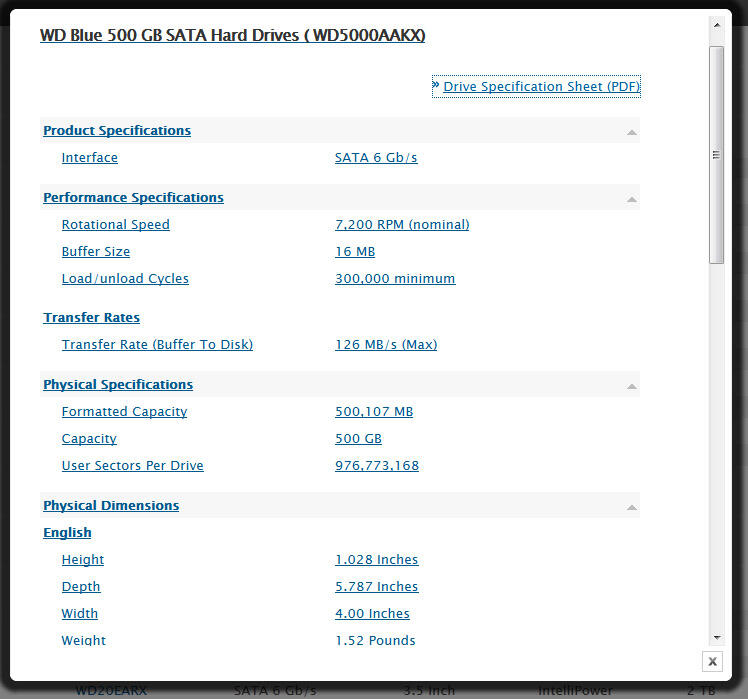748x699 pixels.
Task: Click the vertical scrollbar thumb
Action: [x=717, y=155]
